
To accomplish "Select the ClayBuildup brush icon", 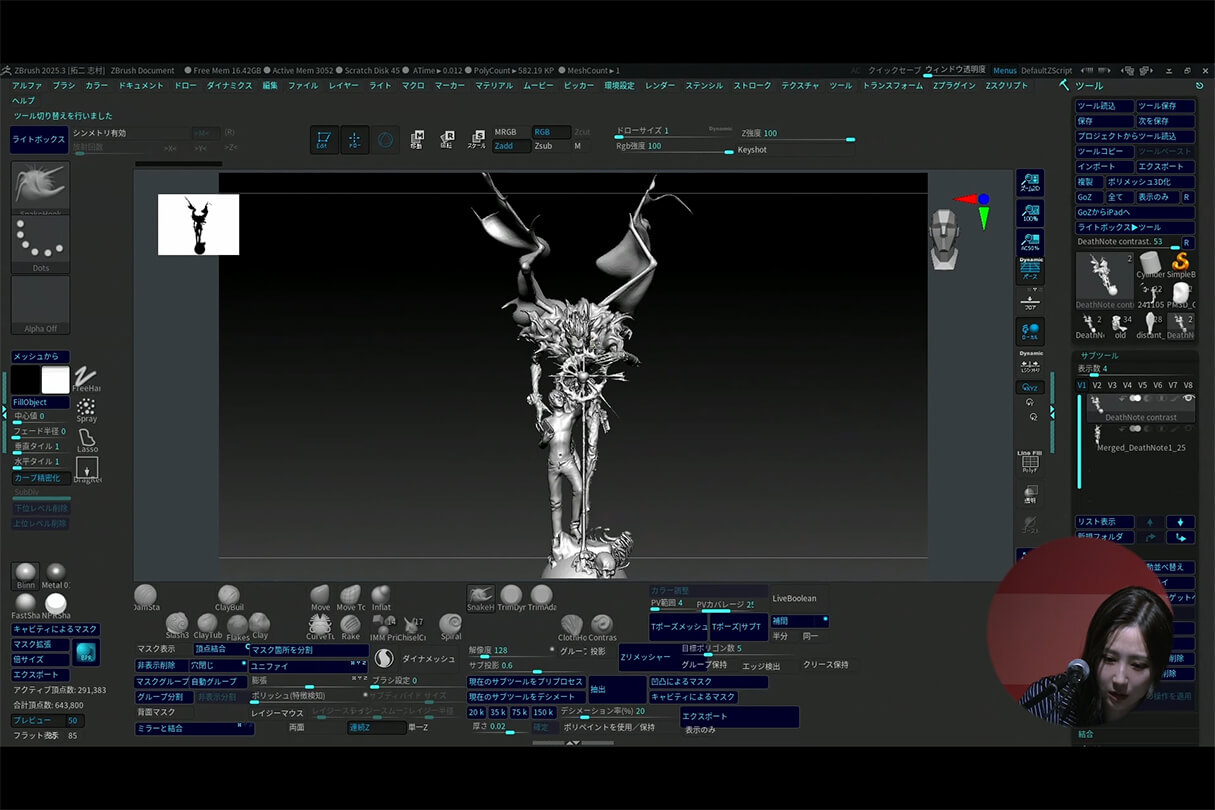I will [x=229, y=596].
